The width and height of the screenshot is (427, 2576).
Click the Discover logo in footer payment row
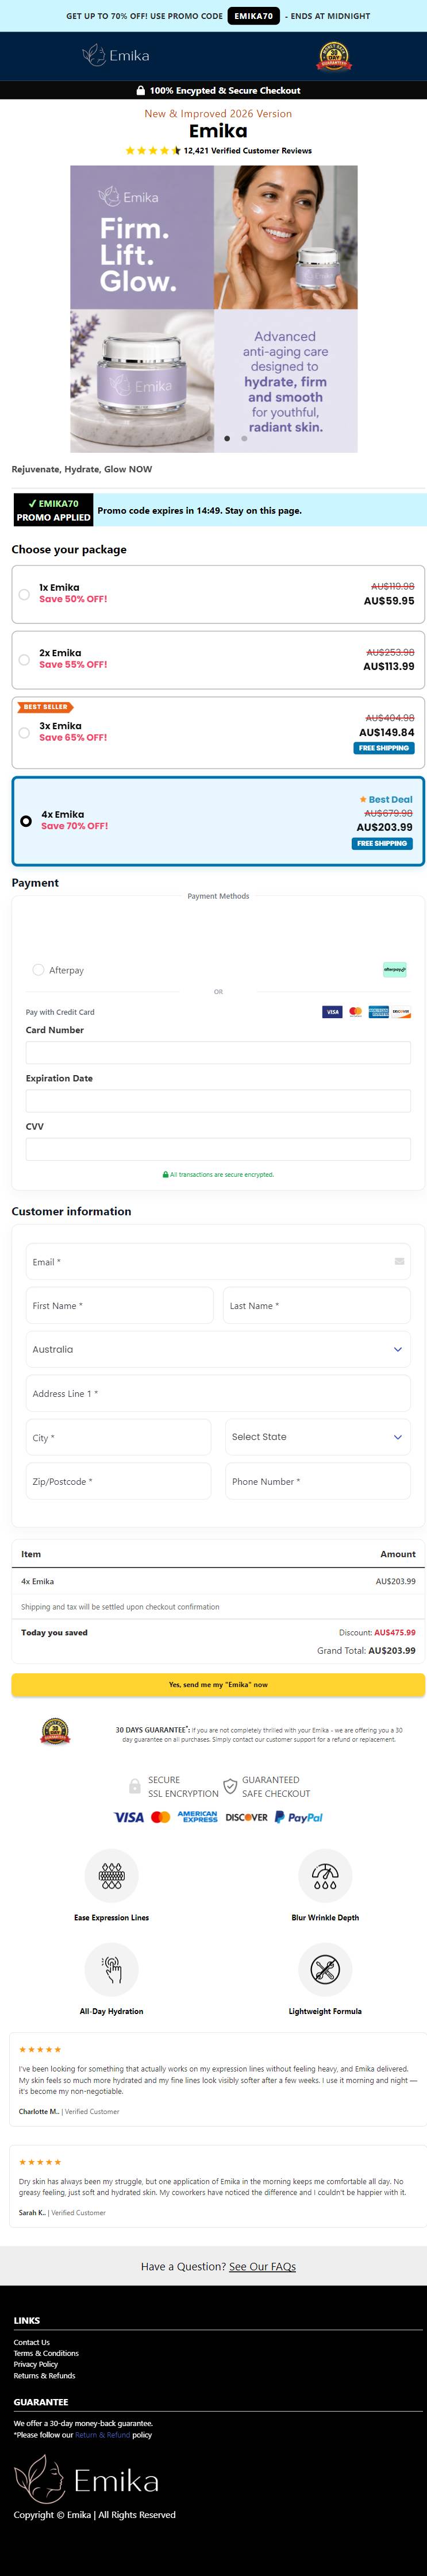pyautogui.click(x=246, y=1817)
